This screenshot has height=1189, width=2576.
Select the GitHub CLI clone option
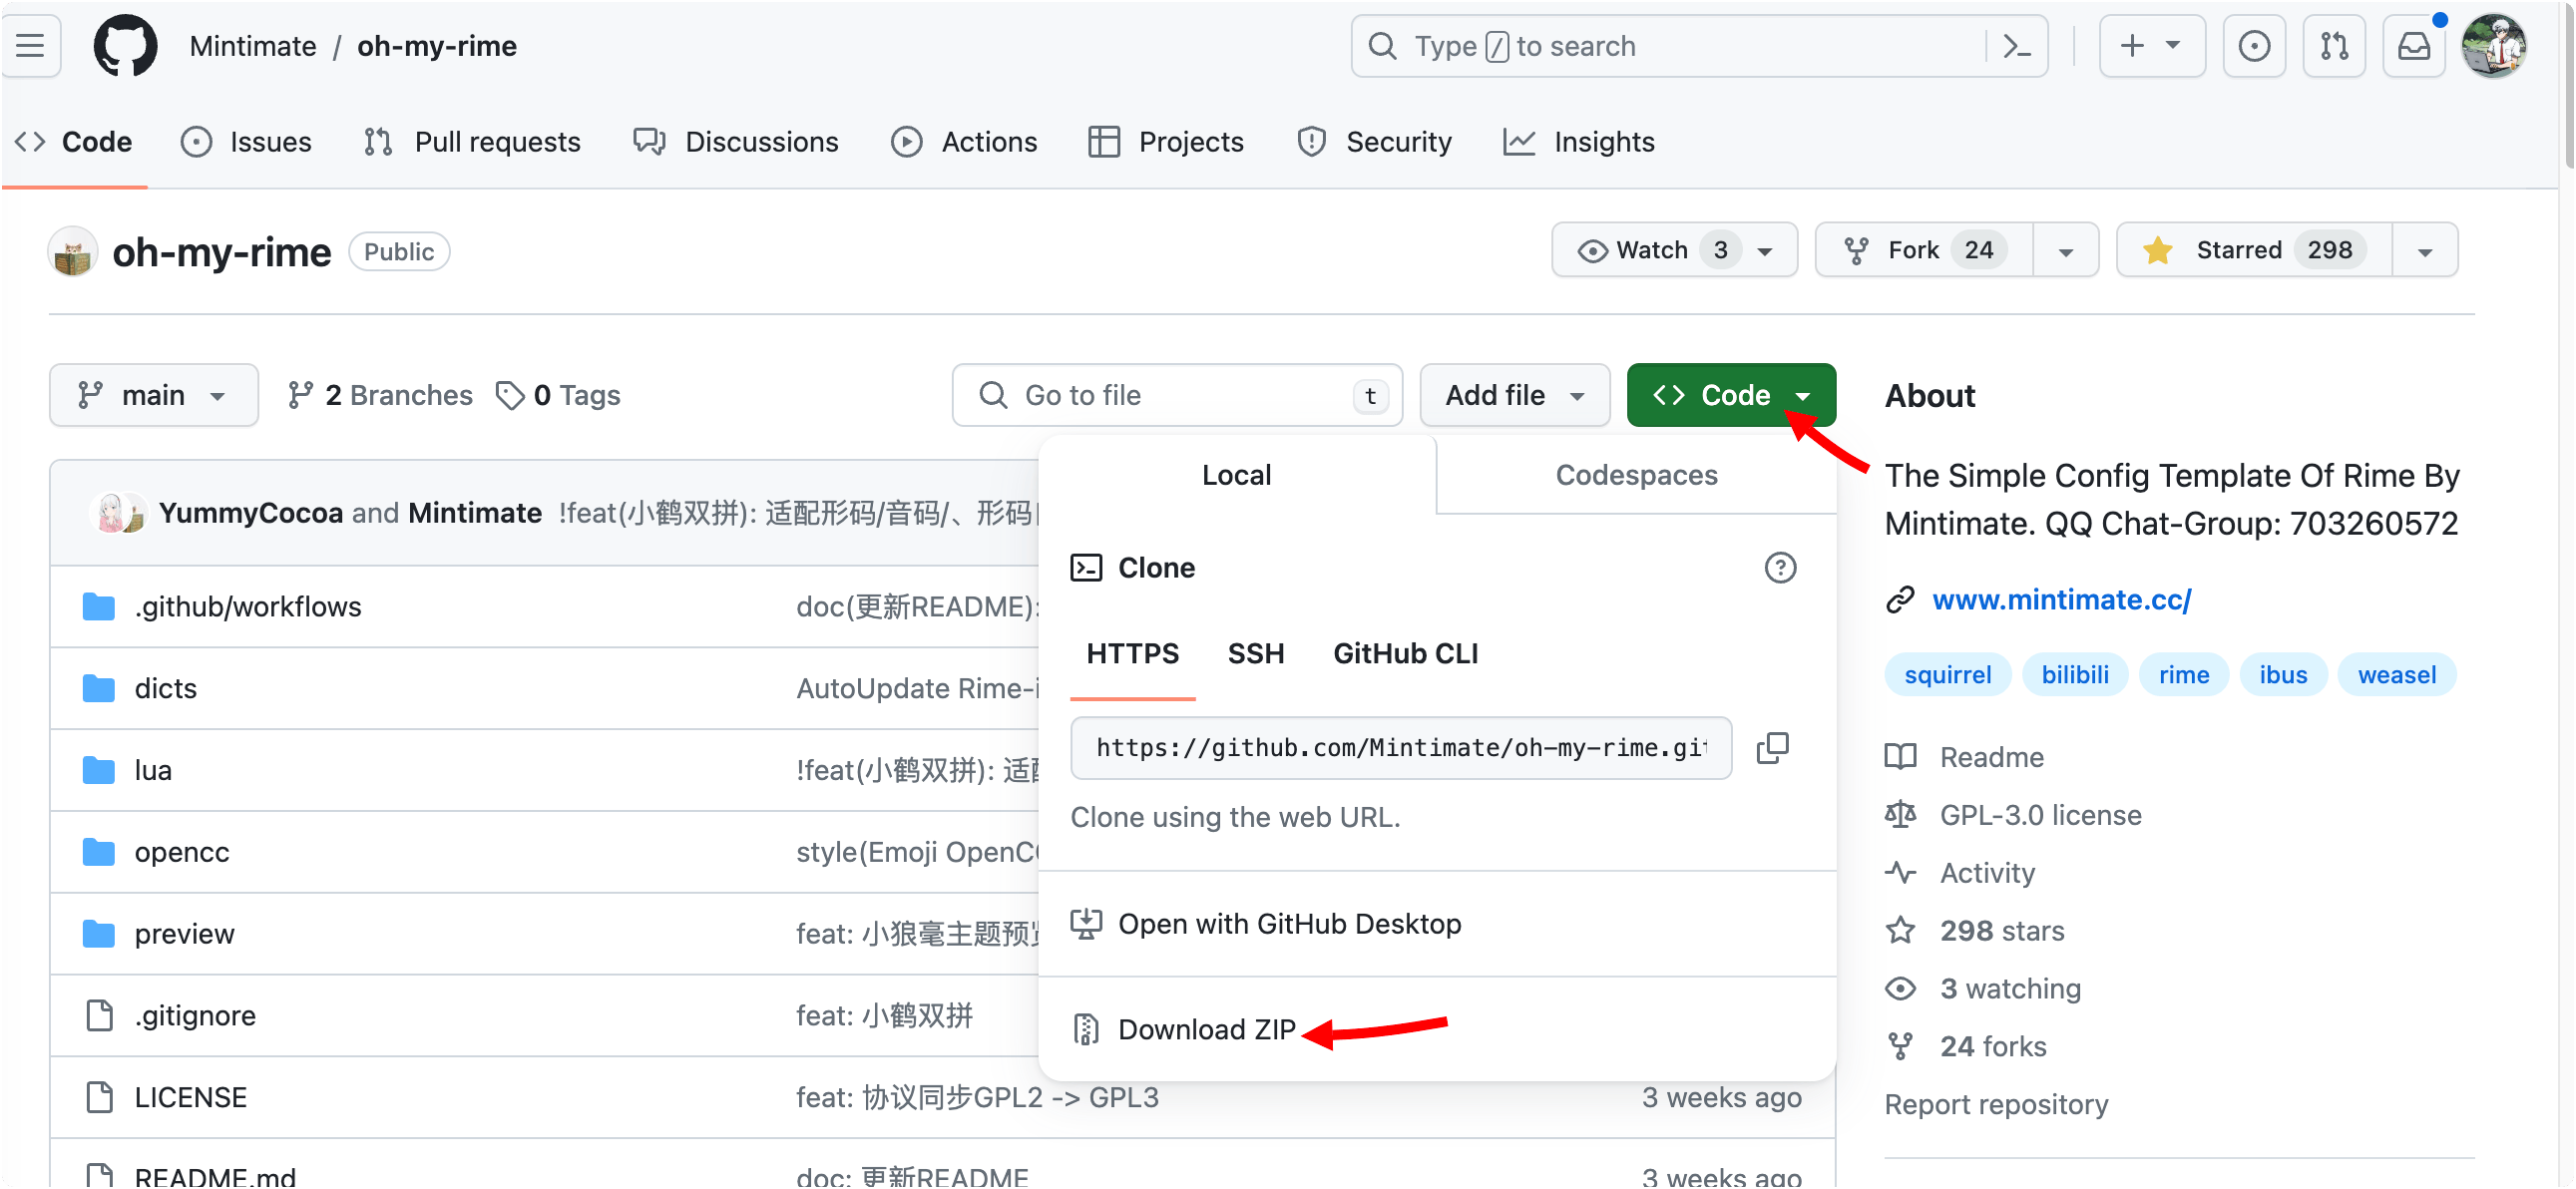(1405, 654)
